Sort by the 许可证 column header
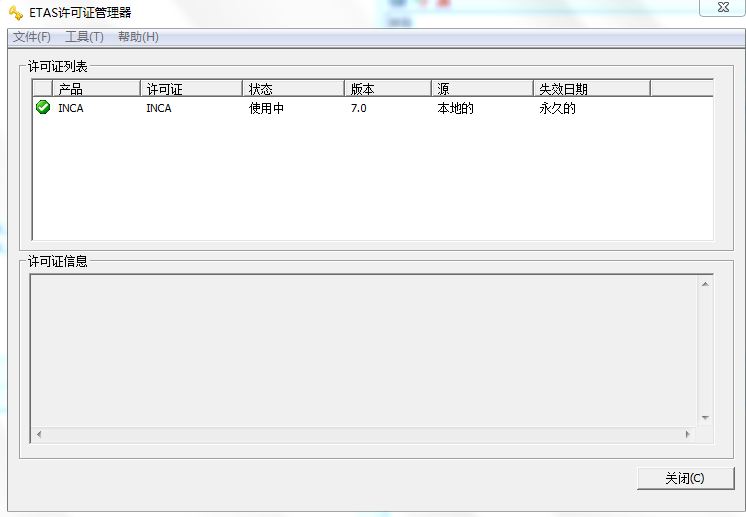The width and height of the screenshot is (746, 517). click(191, 89)
